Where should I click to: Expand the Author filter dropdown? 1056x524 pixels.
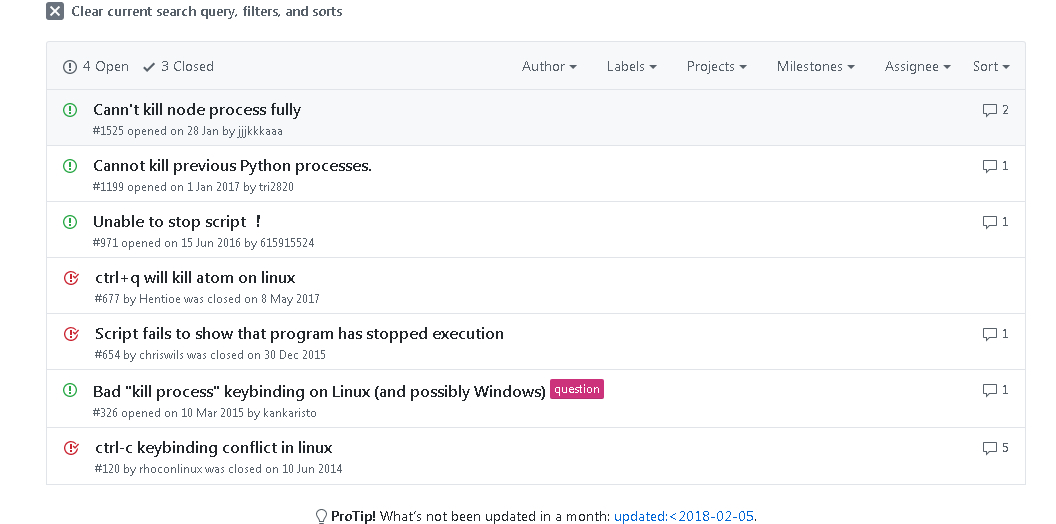(549, 66)
